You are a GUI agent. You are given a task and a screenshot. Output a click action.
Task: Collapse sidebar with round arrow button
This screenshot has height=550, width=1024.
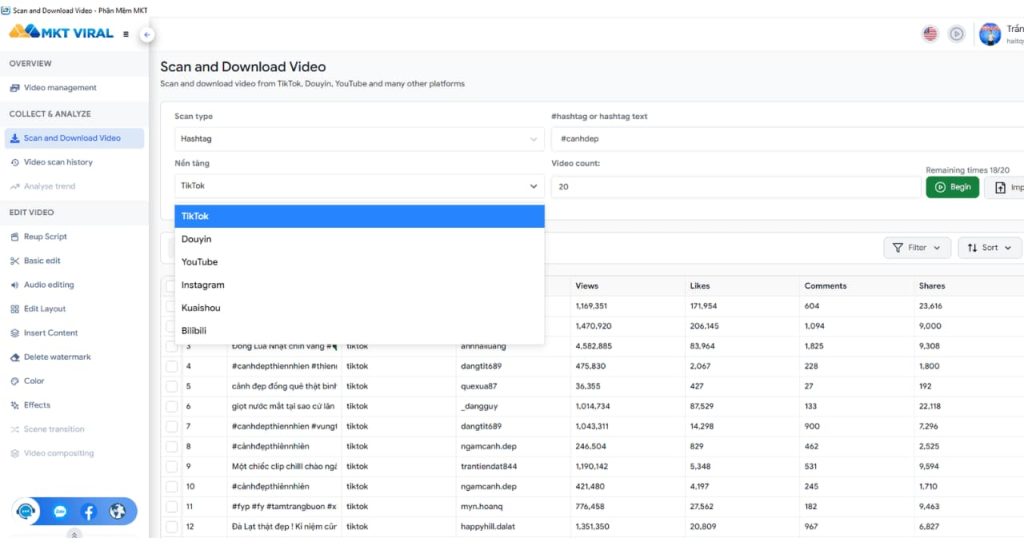(x=147, y=35)
